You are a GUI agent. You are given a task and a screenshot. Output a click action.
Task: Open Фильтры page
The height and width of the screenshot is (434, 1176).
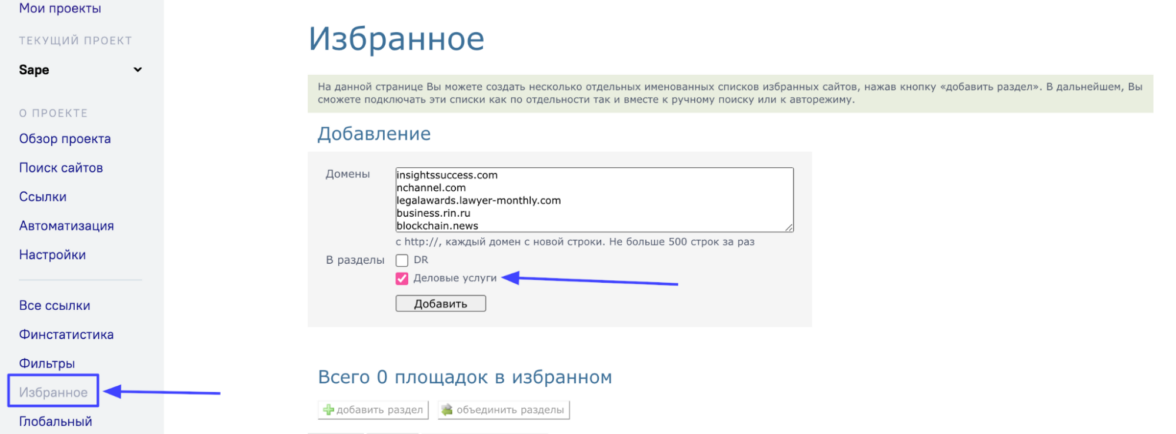(47, 364)
